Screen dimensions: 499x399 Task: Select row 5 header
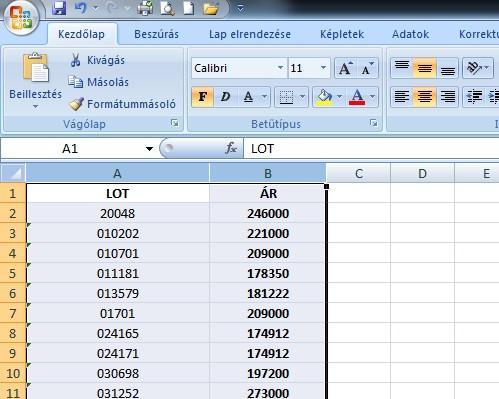(13, 273)
